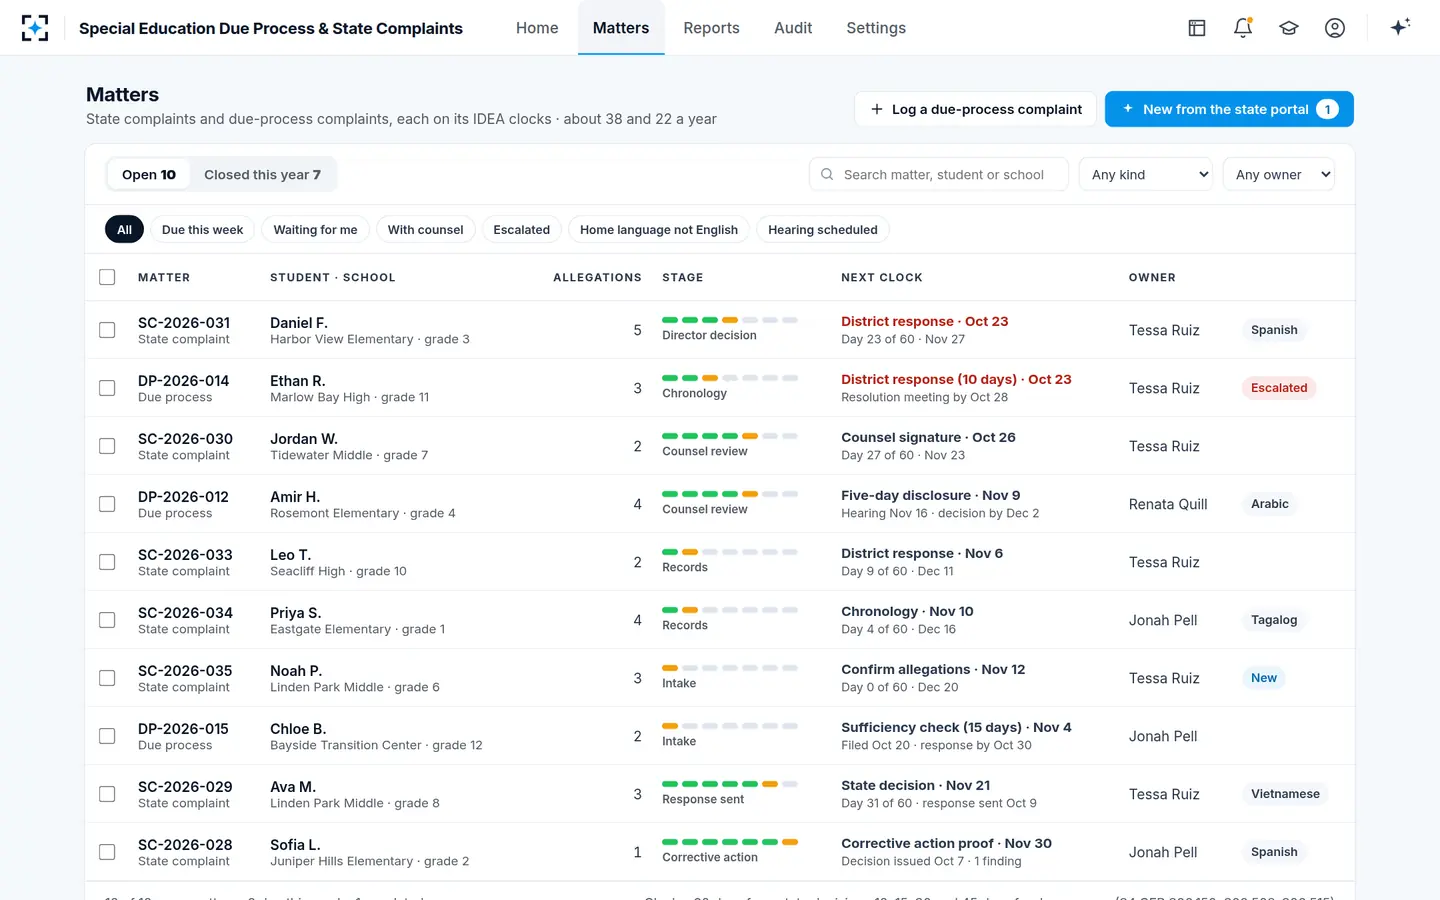Show the Closed this year matters
Screen dimensions: 1440x900
click(262, 174)
